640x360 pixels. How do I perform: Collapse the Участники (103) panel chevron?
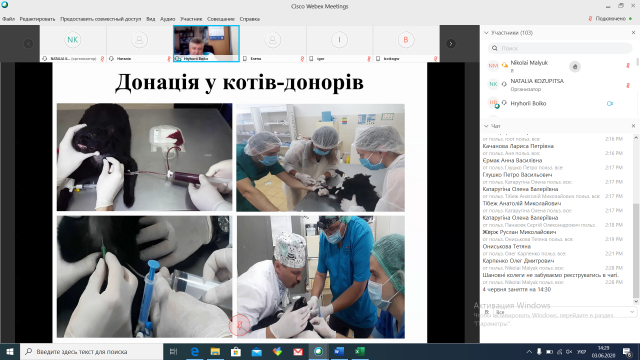click(x=486, y=33)
